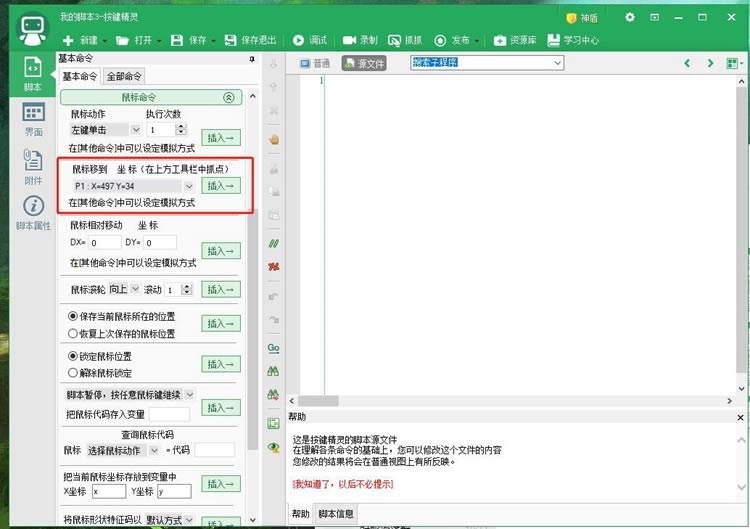The height and width of the screenshot is (529, 750).
Task: Collapse the 鼠标命令 section header
Action: [x=228, y=98]
